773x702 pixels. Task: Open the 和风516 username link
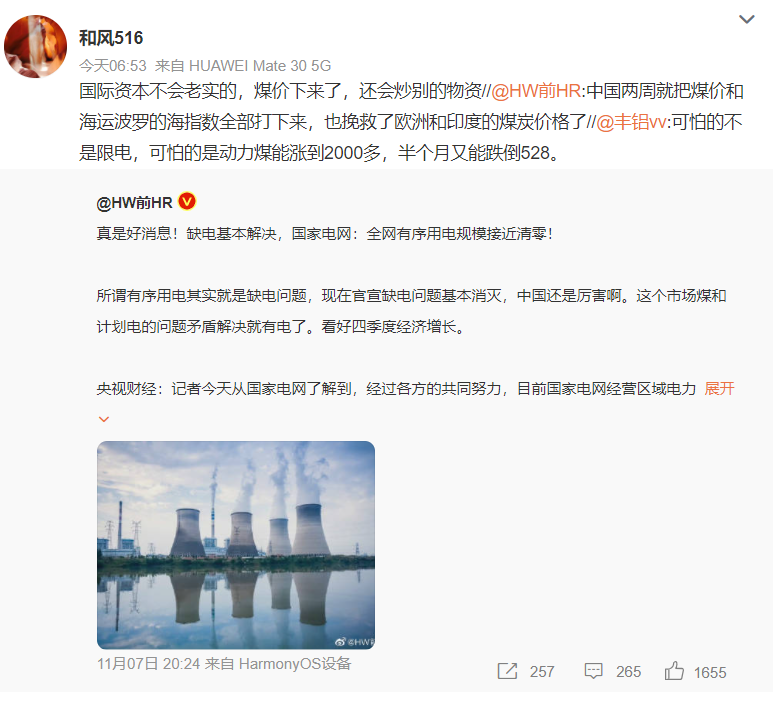click(111, 38)
